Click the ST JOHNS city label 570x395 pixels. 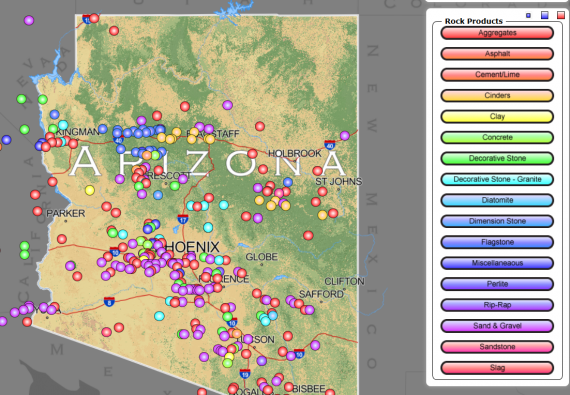pyautogui.click(x=338, y=181)
